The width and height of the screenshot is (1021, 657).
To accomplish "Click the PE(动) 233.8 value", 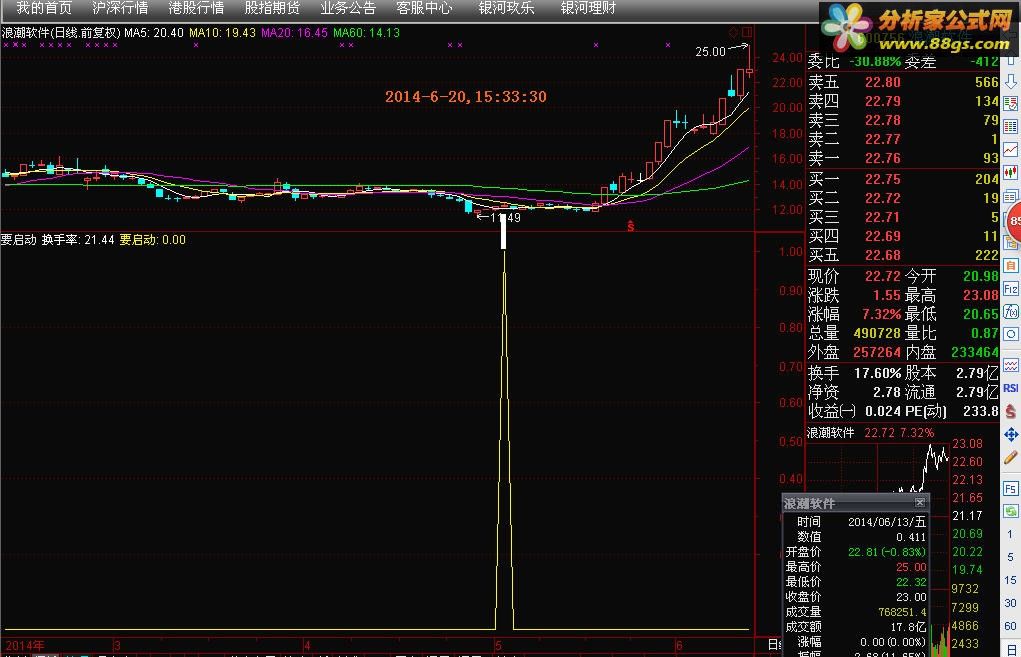I will 981,411.
